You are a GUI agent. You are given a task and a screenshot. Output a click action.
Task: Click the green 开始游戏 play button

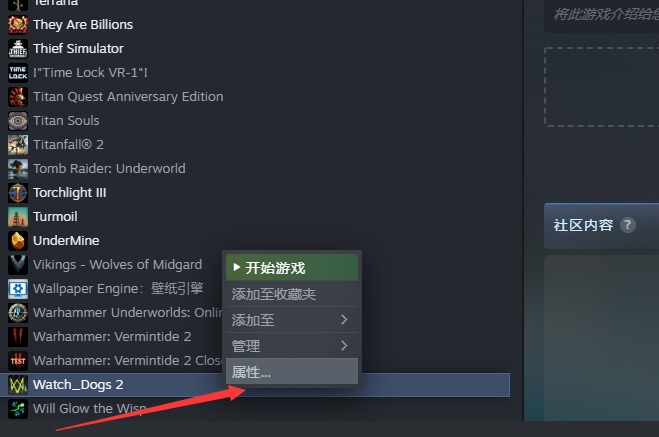[x=292, y=267]
